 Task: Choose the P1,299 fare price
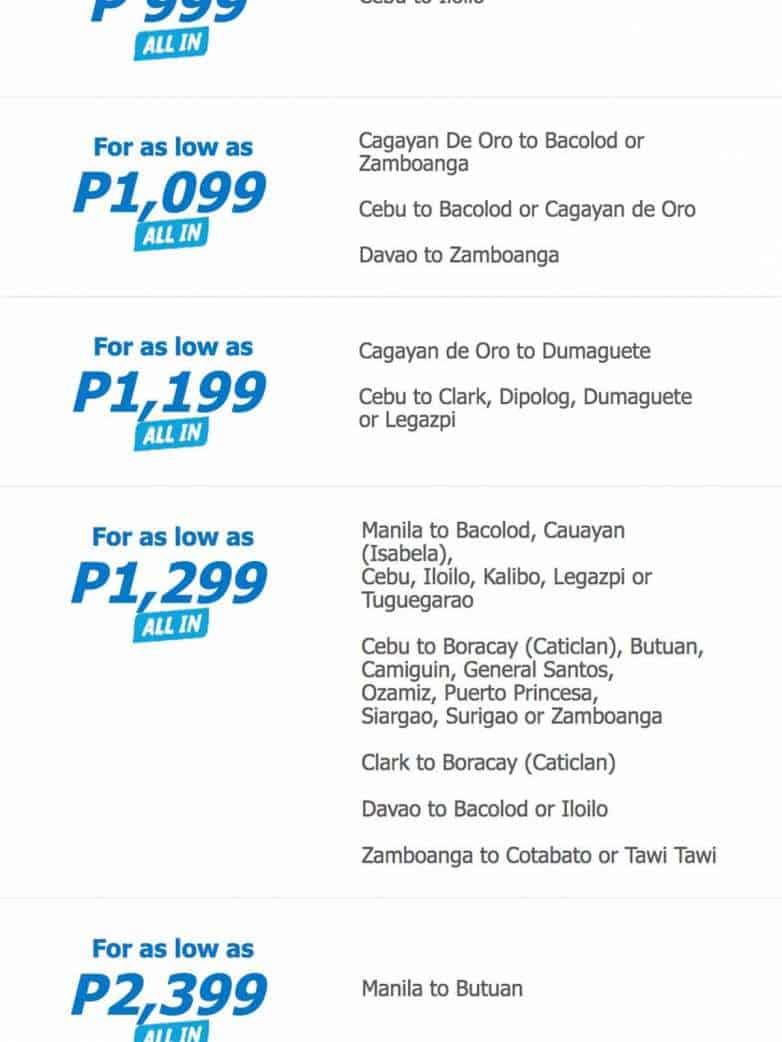pyautogui.click(x=170, y=583)
